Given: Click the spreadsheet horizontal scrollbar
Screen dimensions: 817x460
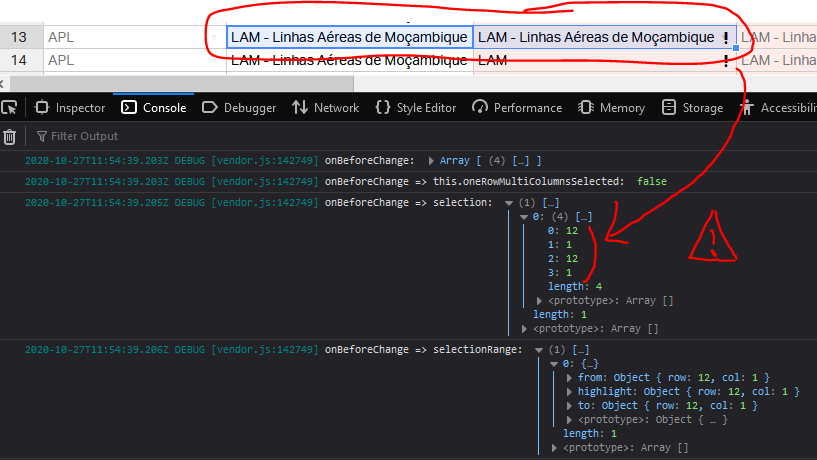Looking at the screenshot, I should (182, 83).
